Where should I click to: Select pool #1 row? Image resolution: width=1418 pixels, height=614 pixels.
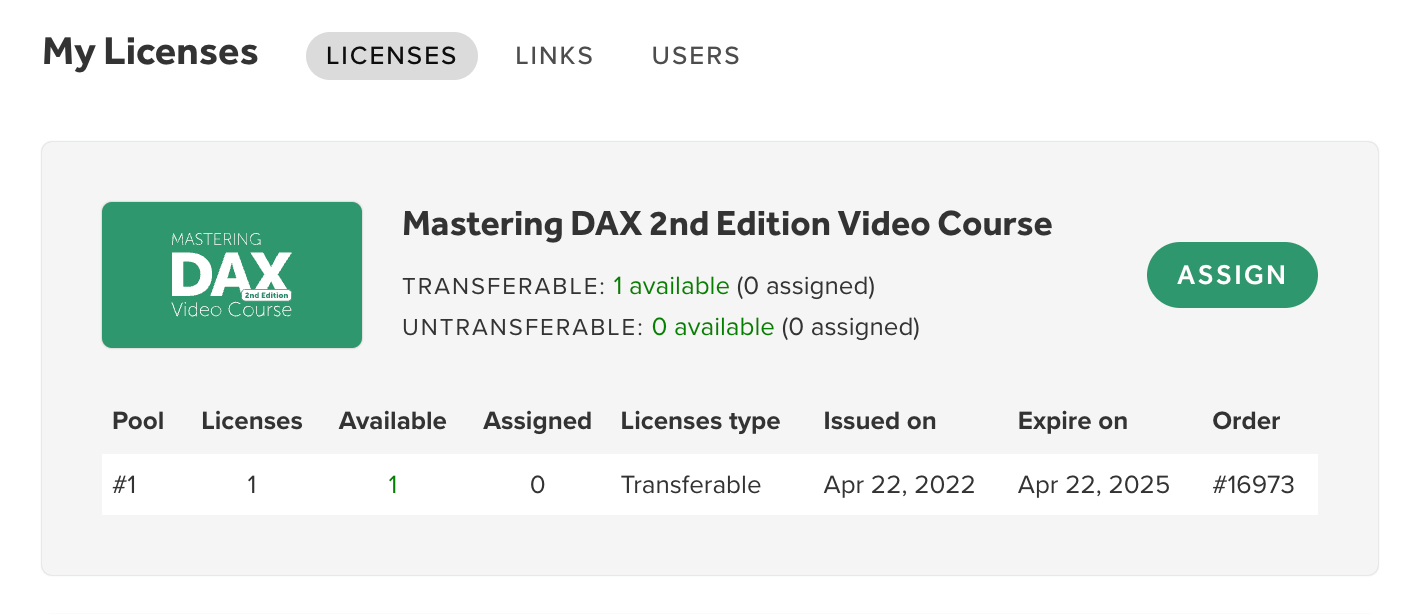click(x=710, y=485)
